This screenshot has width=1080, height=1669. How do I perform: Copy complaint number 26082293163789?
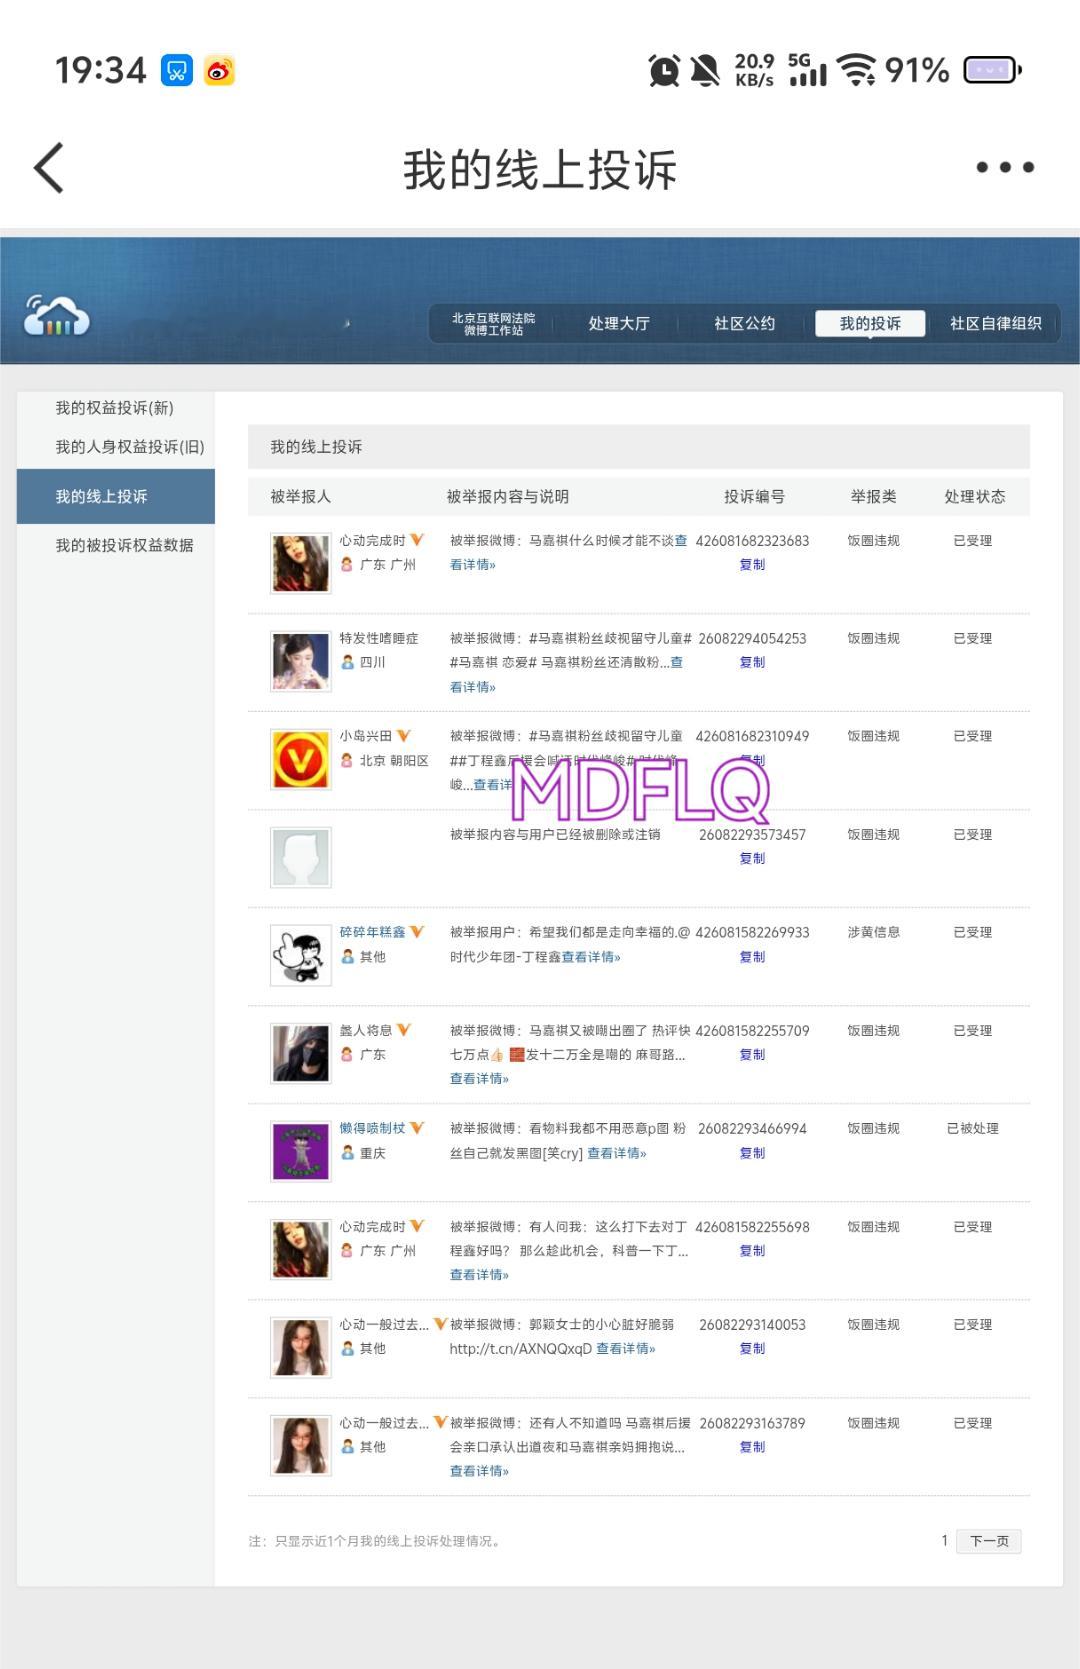click(x=752, y=1447)
